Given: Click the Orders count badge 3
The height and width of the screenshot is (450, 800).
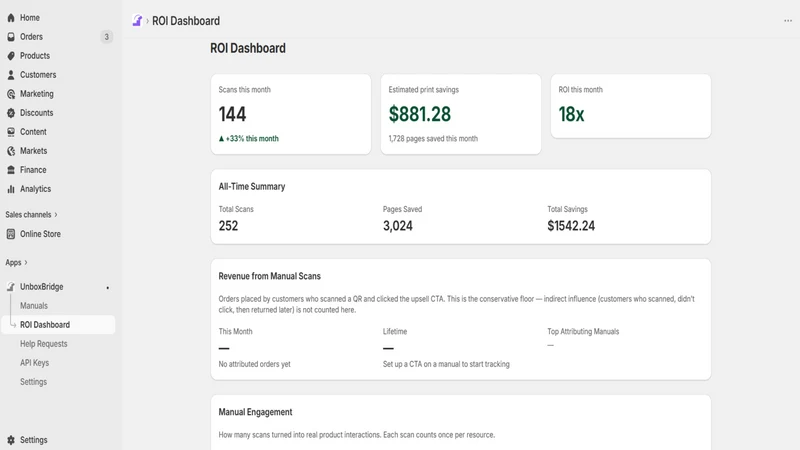Looking at the screenshot, I should (x=106, y=37).
